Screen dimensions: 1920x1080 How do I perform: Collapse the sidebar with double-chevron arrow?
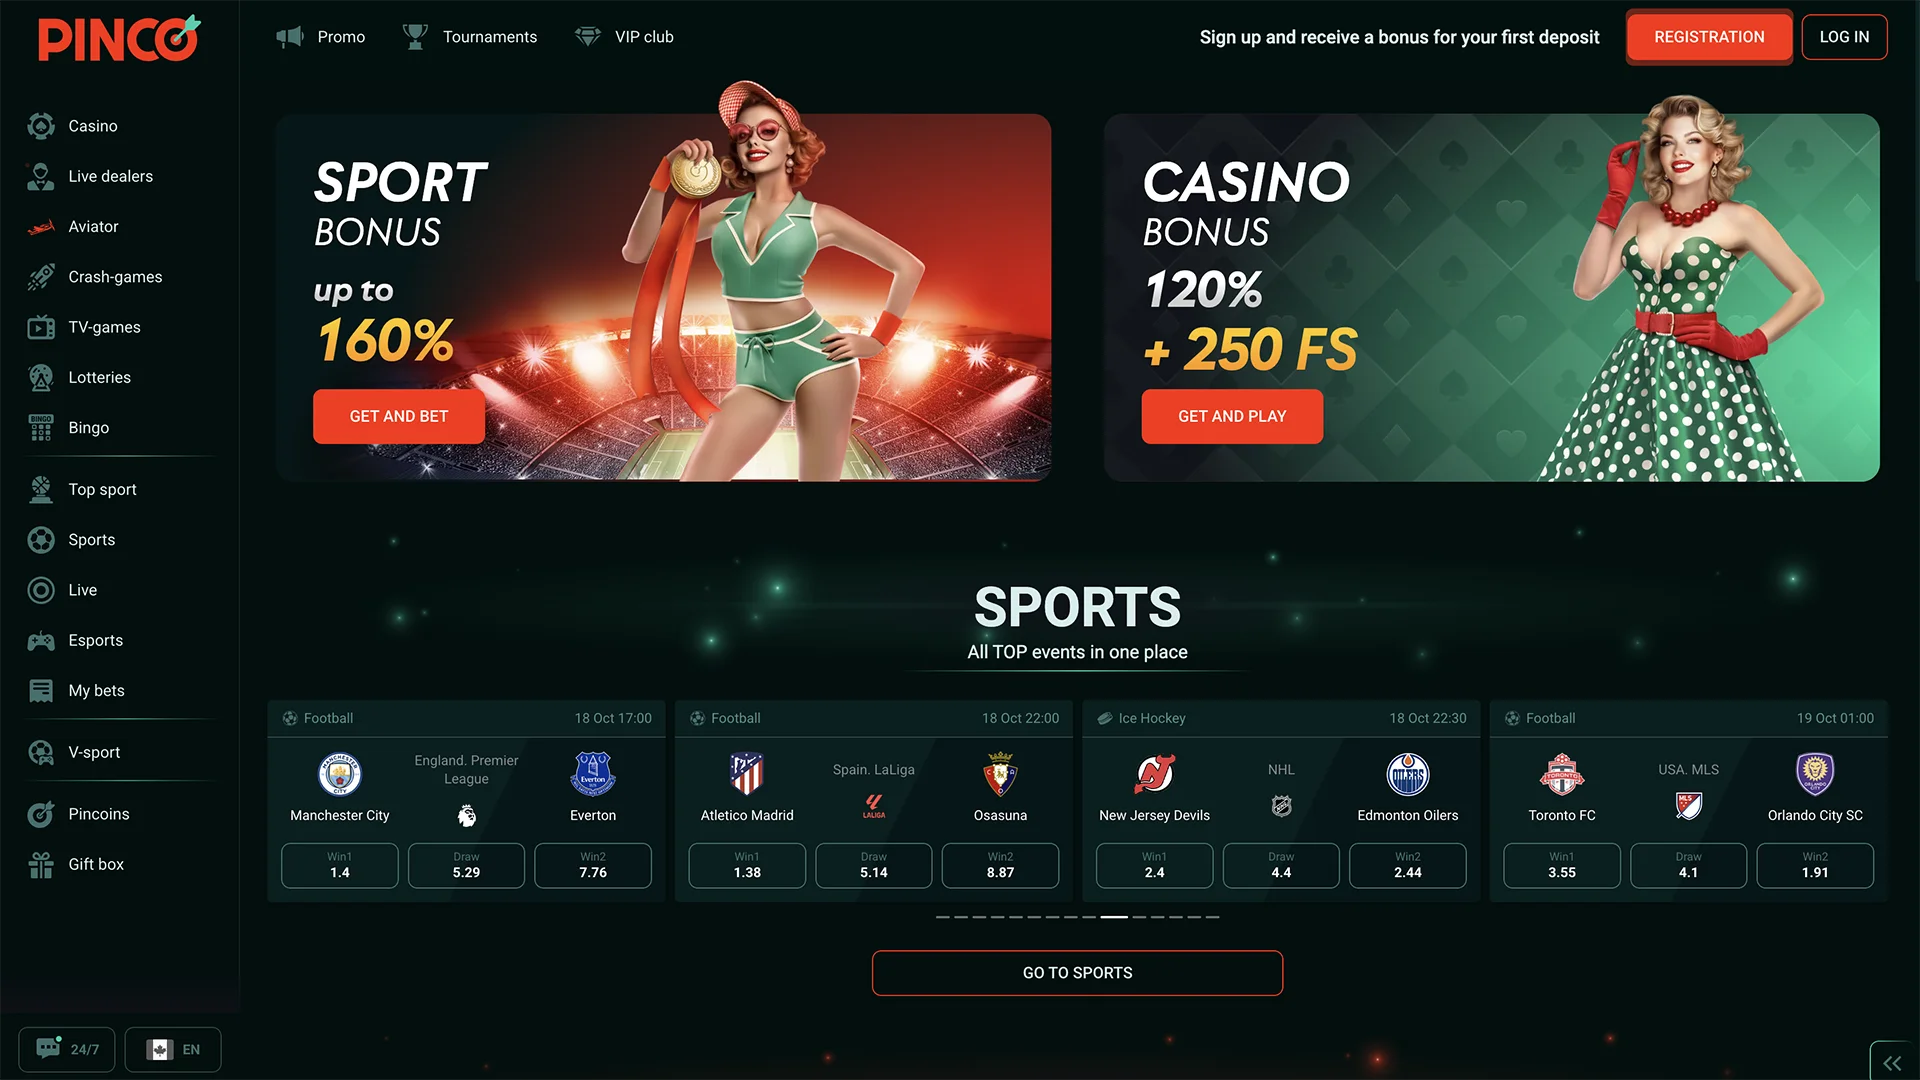[x=1892, y=1063]
